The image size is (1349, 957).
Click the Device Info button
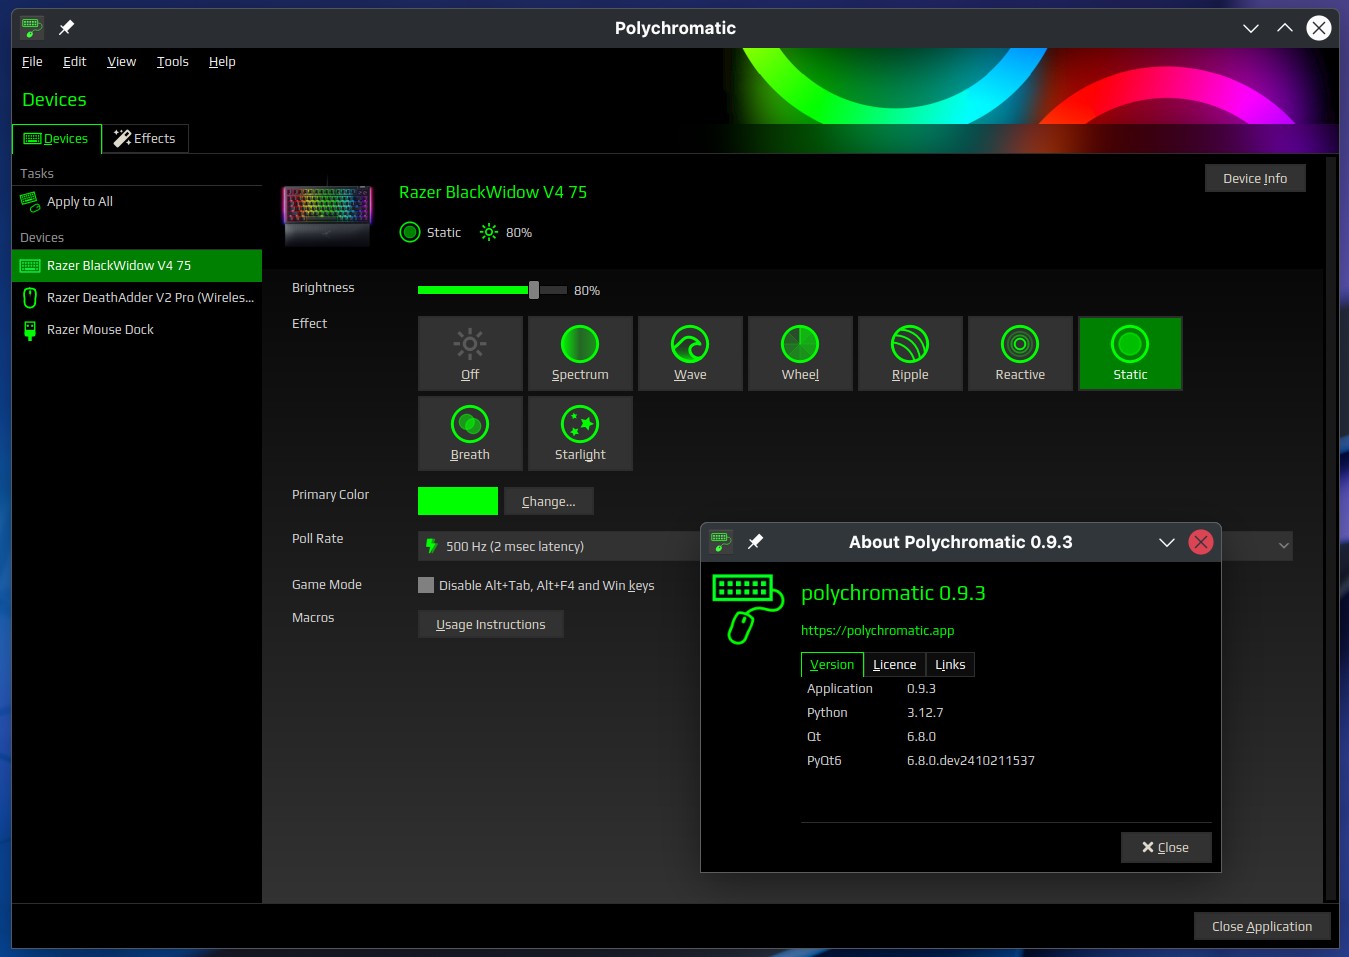click(1255, 179)
